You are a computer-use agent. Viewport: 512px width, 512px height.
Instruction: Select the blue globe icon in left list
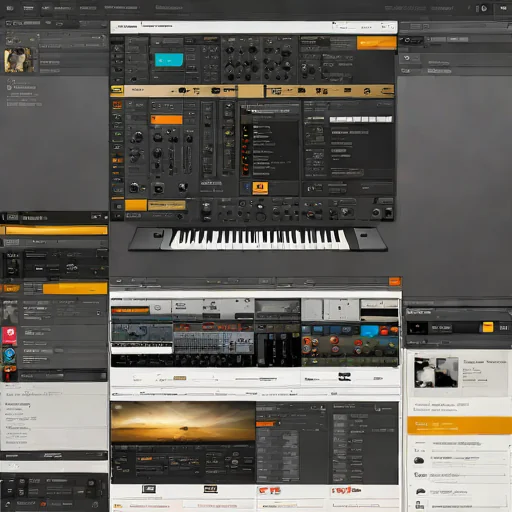point(10,355)
